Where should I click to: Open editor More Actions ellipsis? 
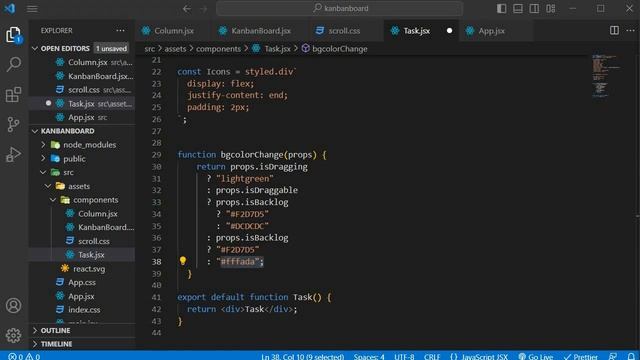point(630,30)
